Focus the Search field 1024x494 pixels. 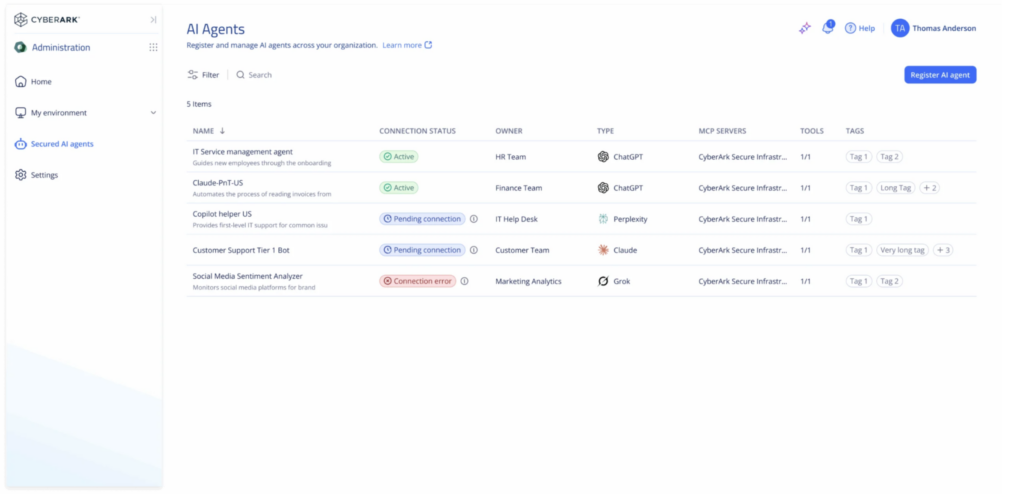pos(254,74)
